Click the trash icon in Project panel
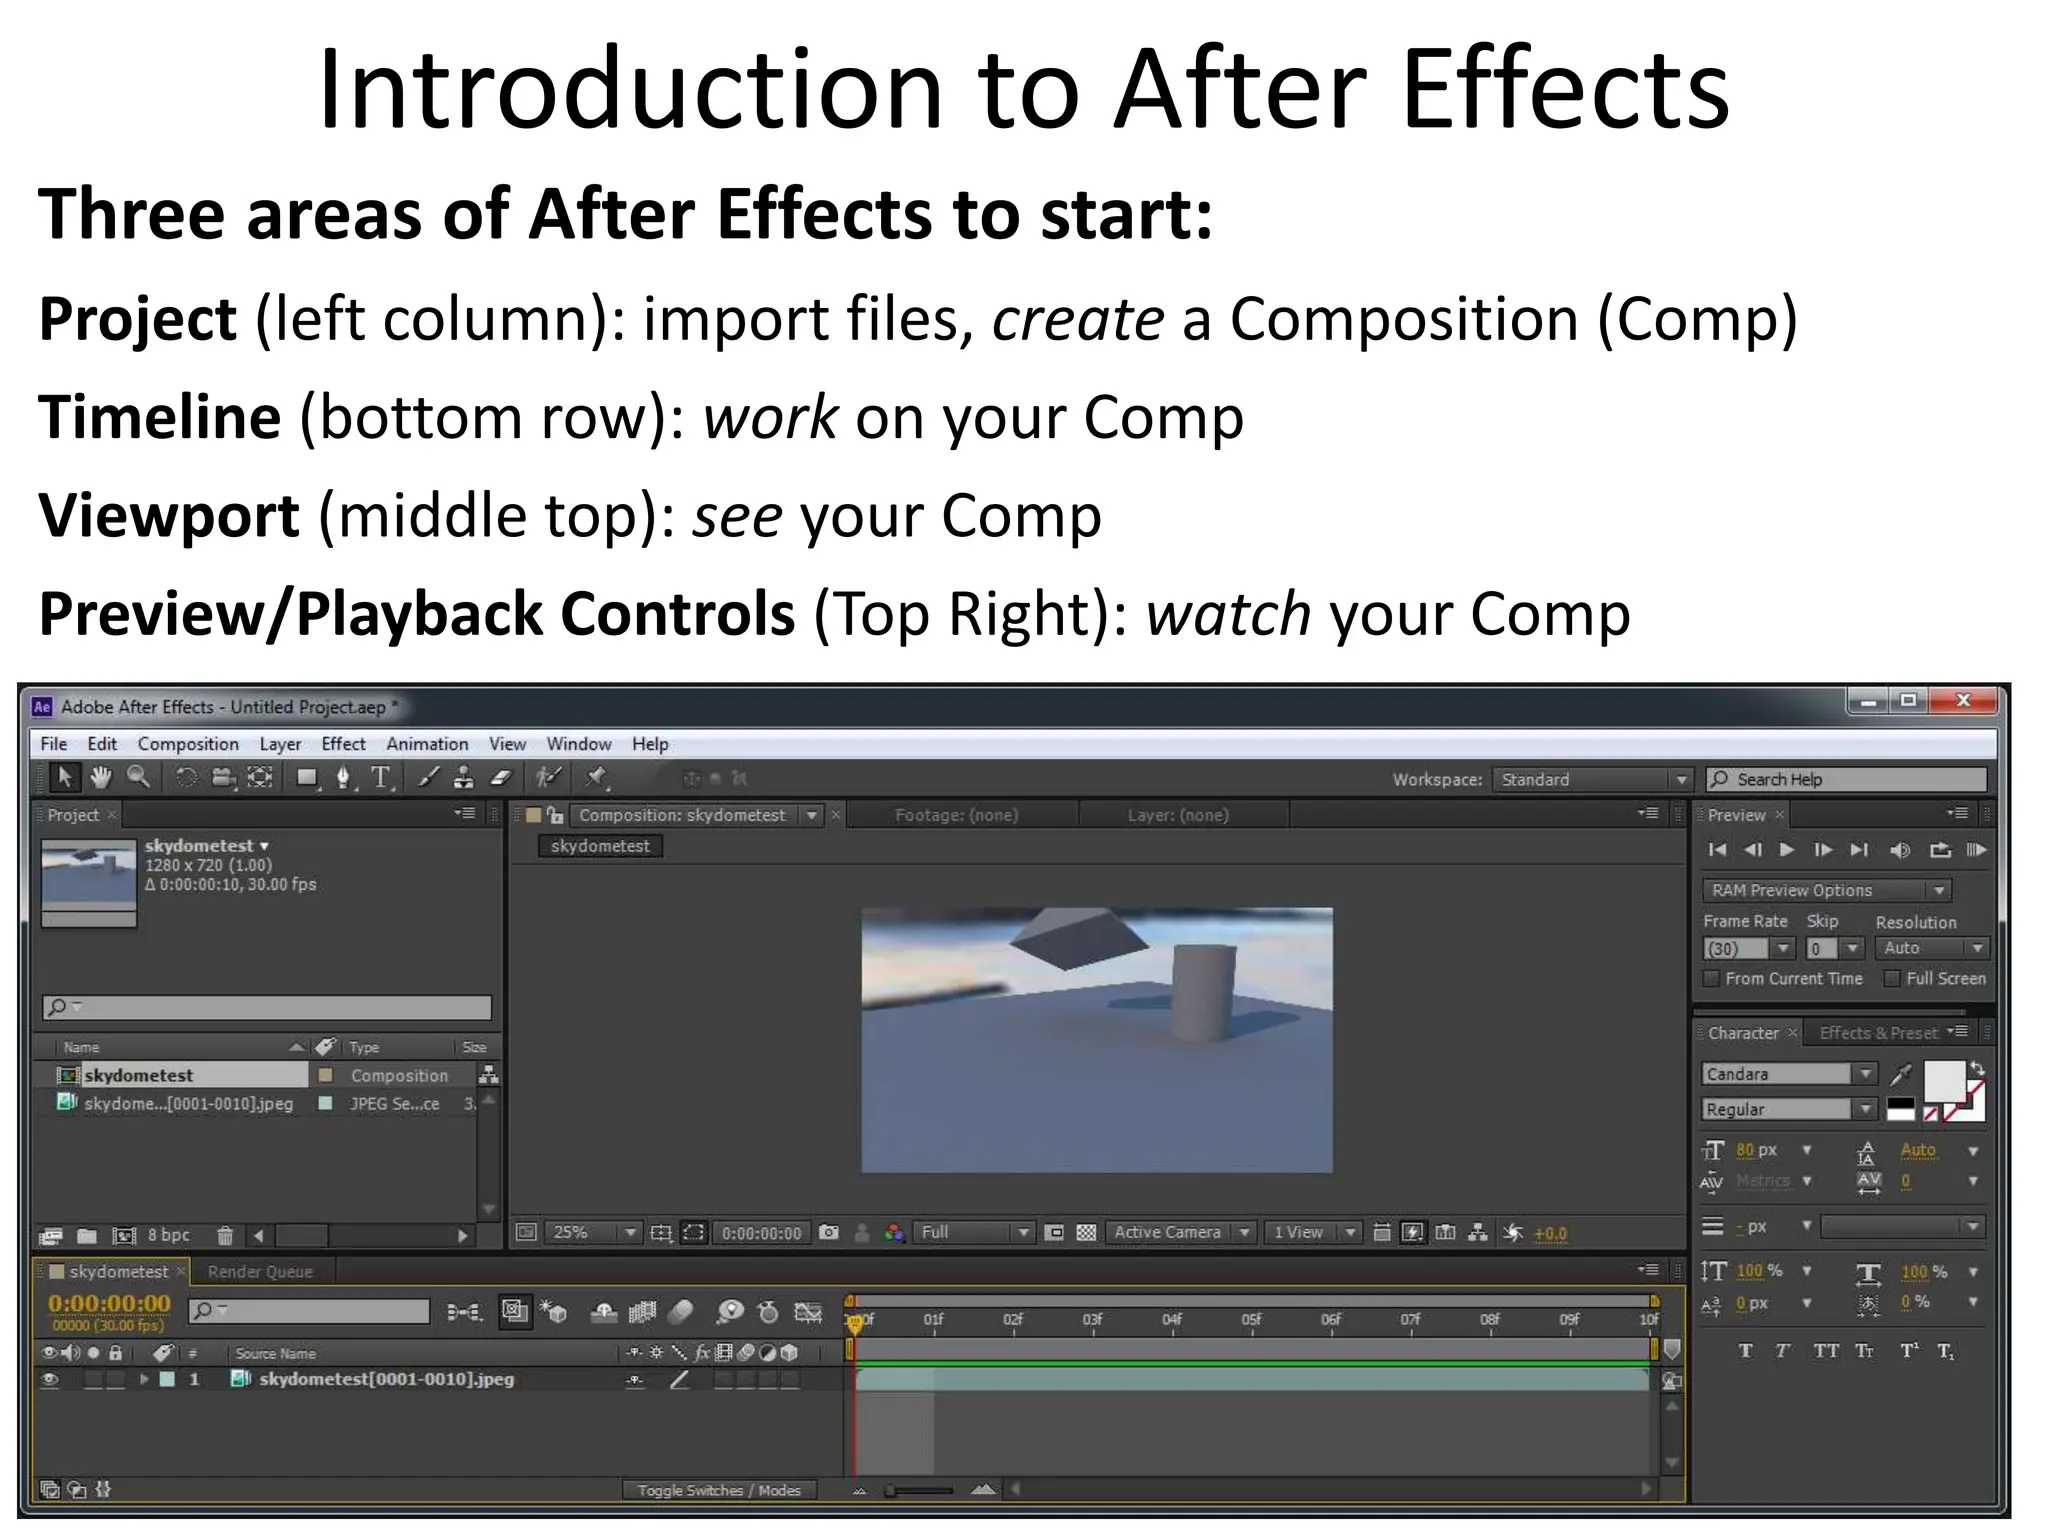Image resolution: width=2048 pixels, height=1536 pixels. pyautogui.click(x=225, y=1236)
